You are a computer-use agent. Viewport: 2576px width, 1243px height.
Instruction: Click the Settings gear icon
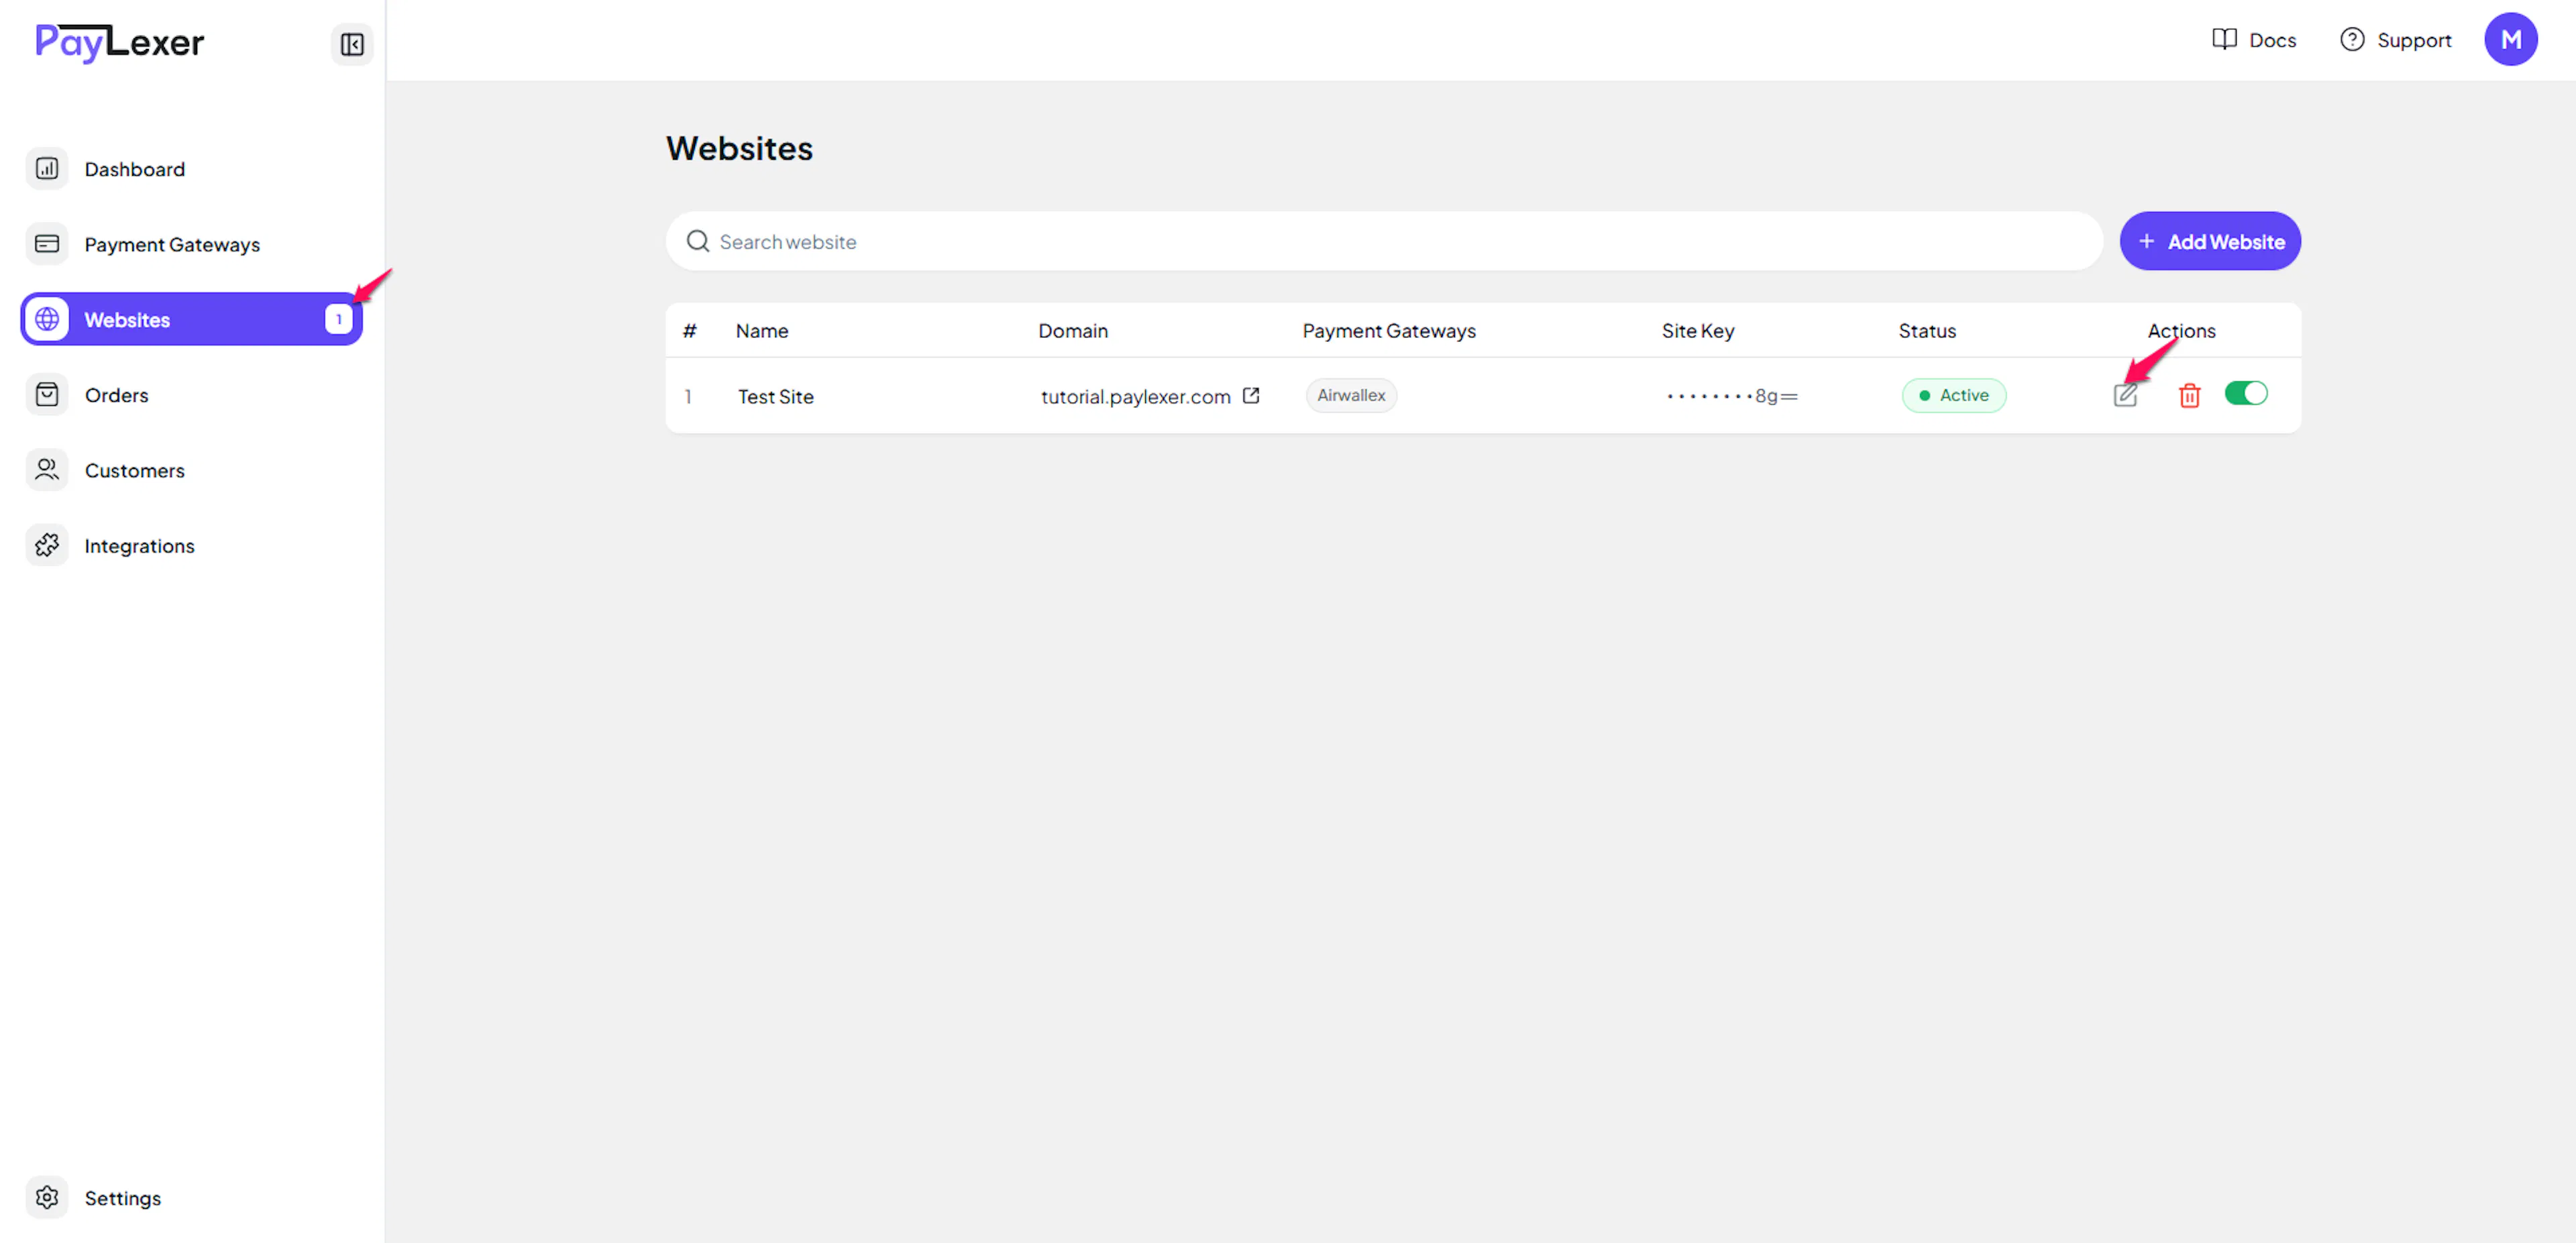point(47,1198)
